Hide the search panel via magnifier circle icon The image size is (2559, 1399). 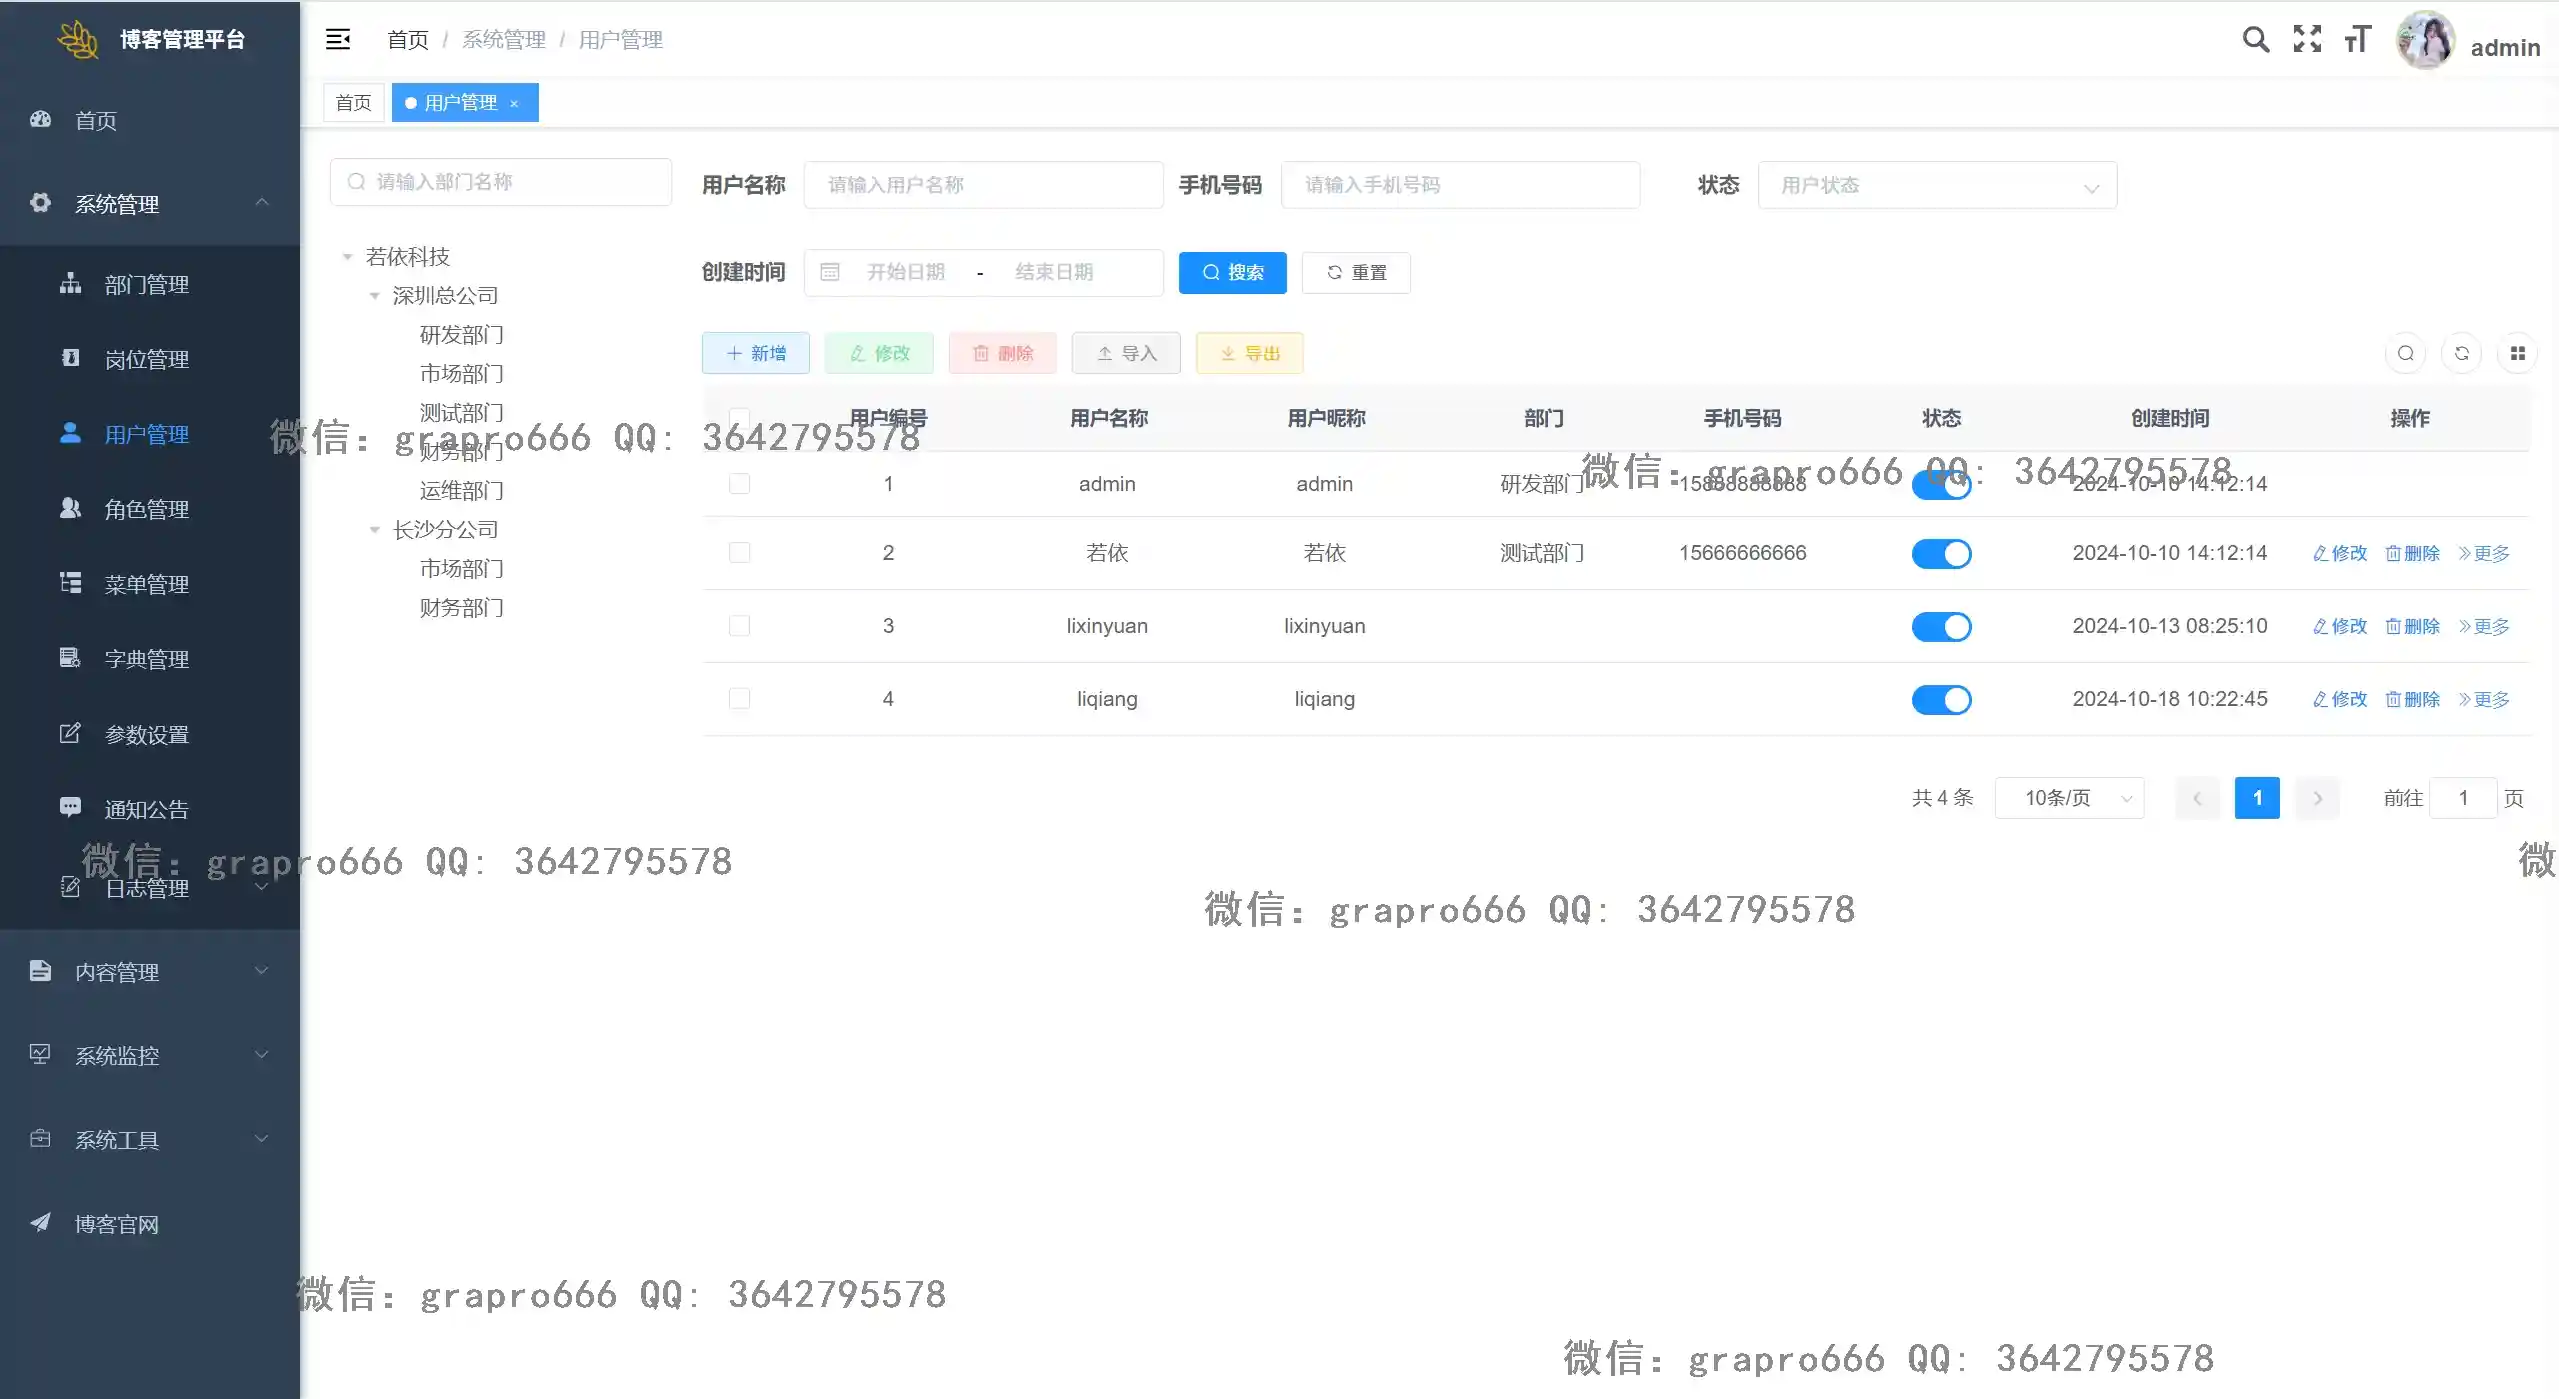point(2405,353)
